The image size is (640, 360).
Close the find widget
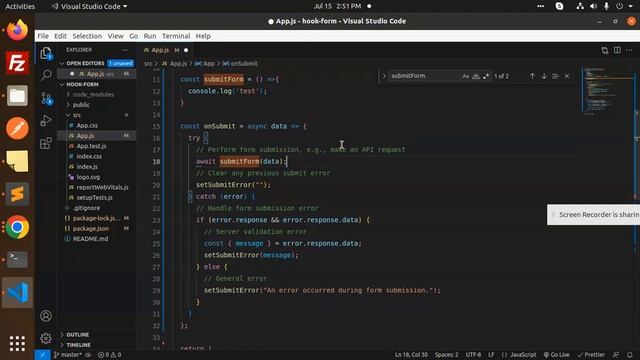(x=567, y=76)
